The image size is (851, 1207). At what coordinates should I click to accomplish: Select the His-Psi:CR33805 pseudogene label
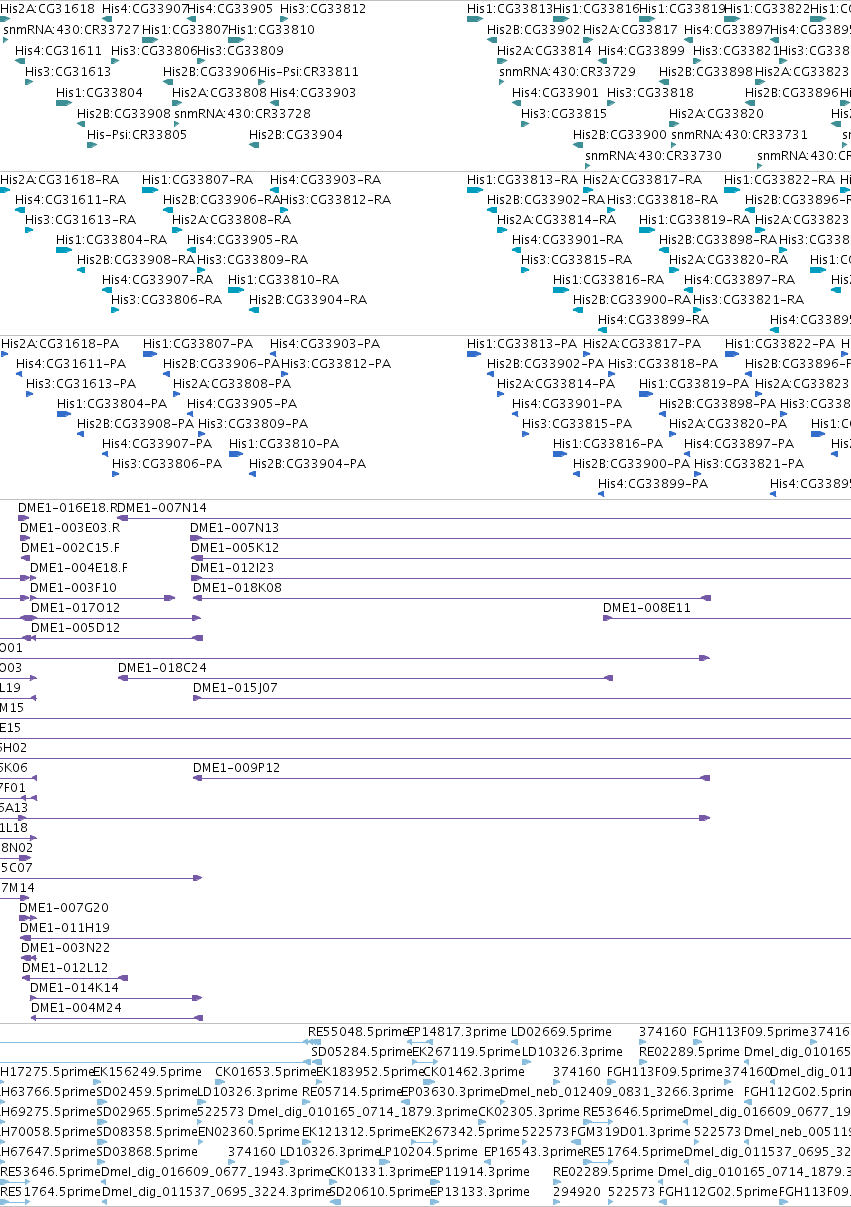(137, 135)
